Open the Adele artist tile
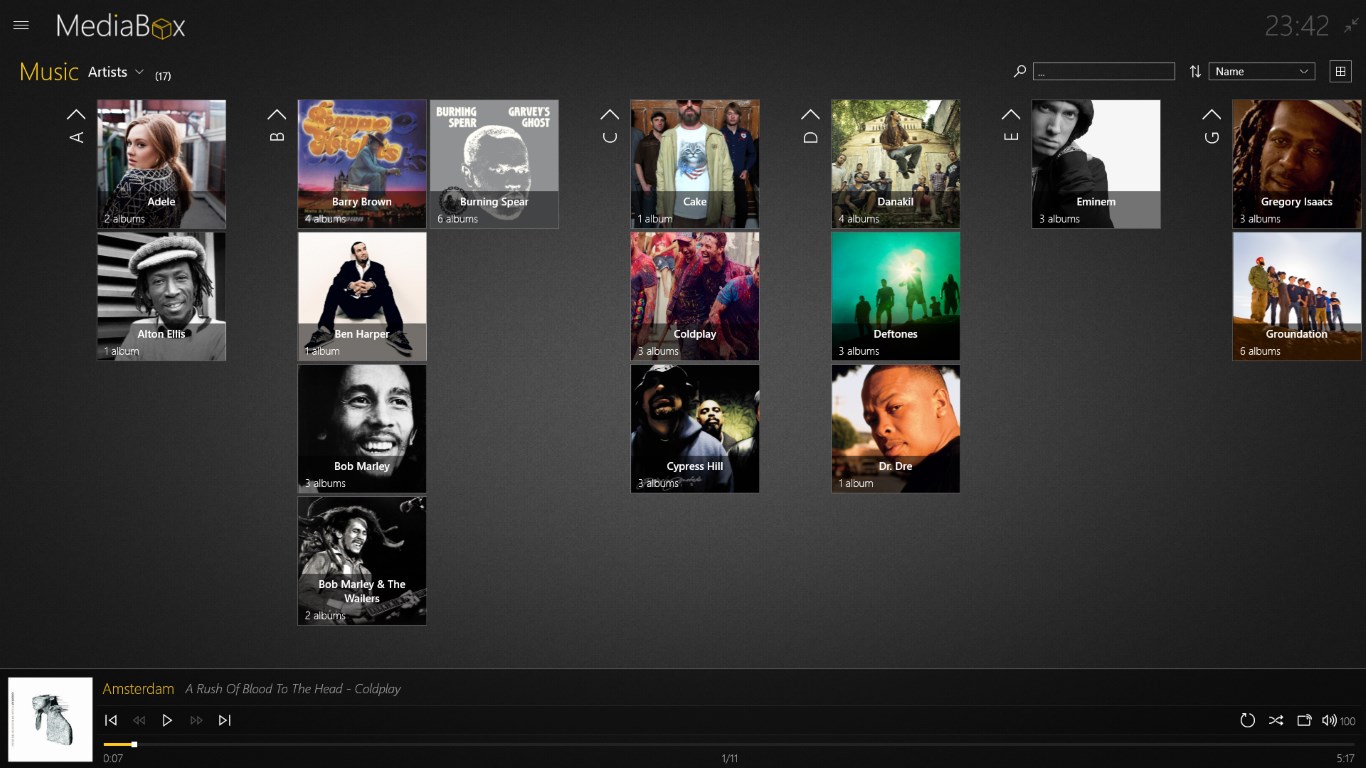 click(x=161, y=164)
